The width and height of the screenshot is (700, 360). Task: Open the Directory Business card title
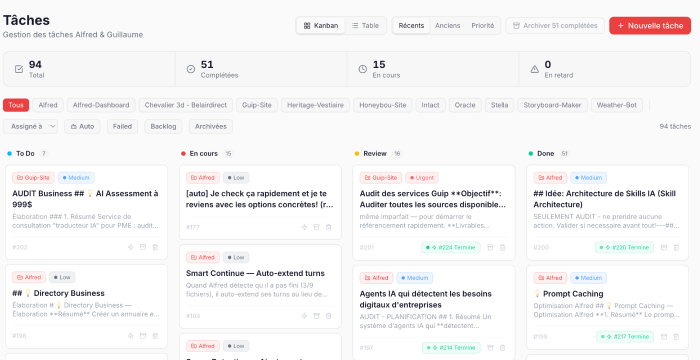point(58,293)
